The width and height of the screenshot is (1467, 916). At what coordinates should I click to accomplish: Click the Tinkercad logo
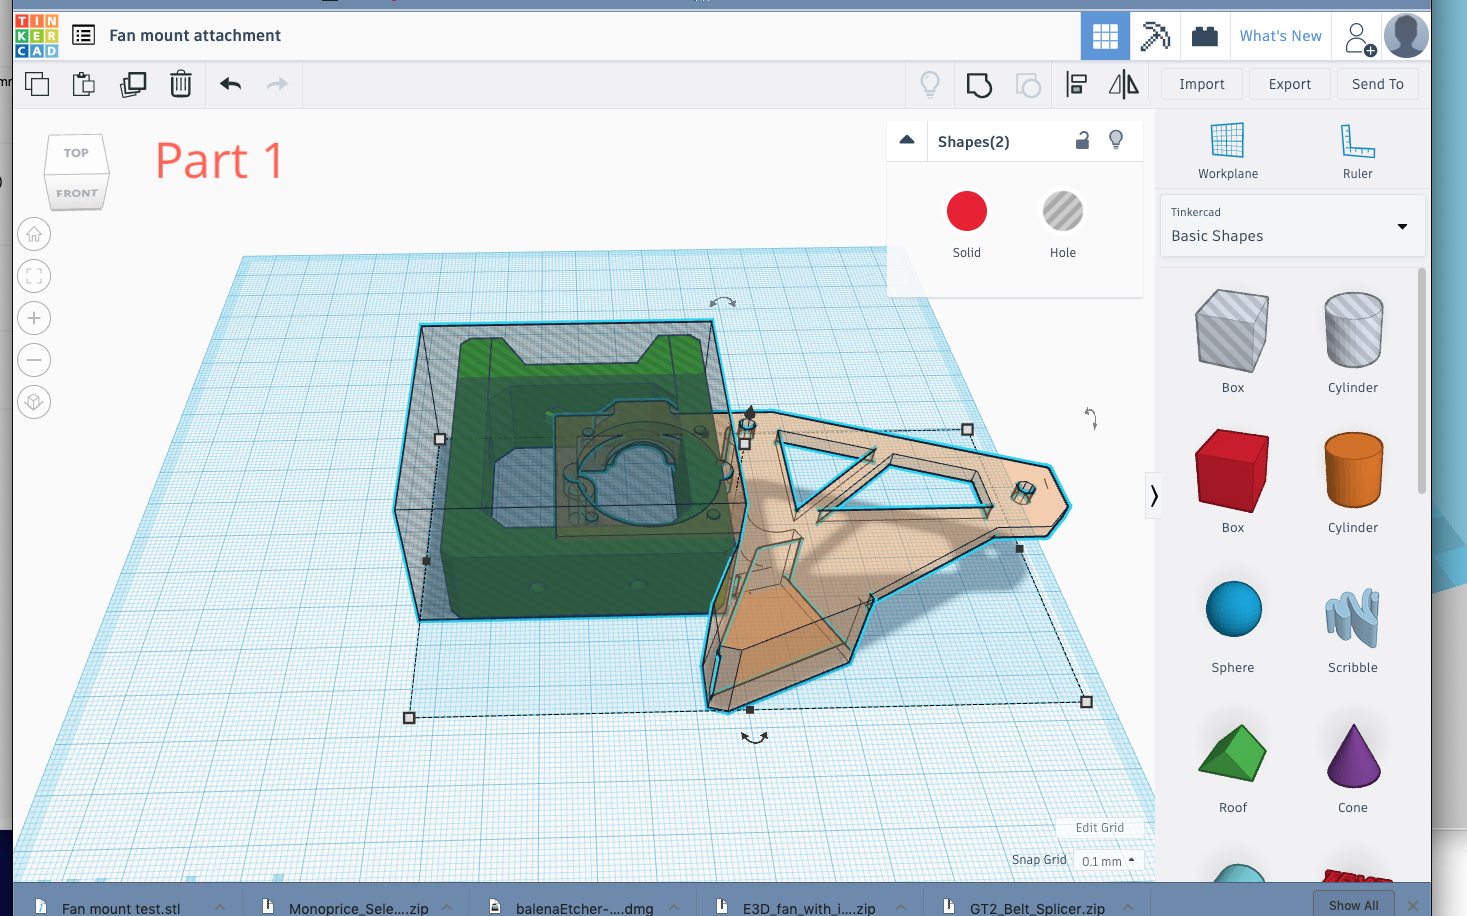[37, 36]
